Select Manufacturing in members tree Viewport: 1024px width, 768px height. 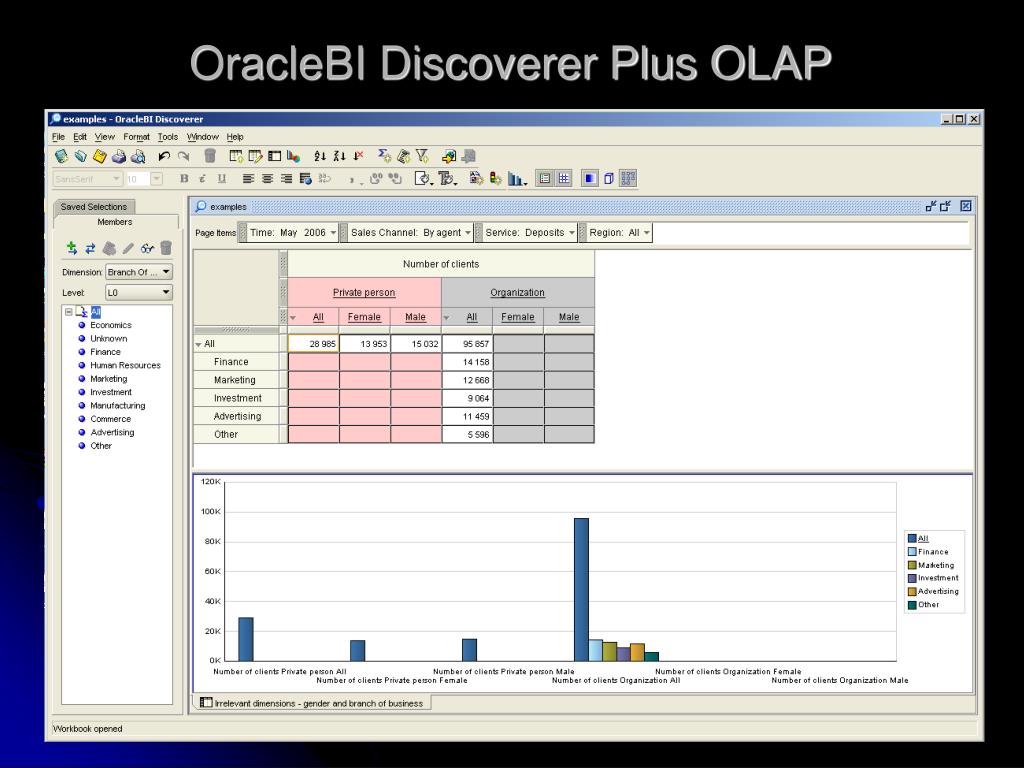click(x=118, y=406)
